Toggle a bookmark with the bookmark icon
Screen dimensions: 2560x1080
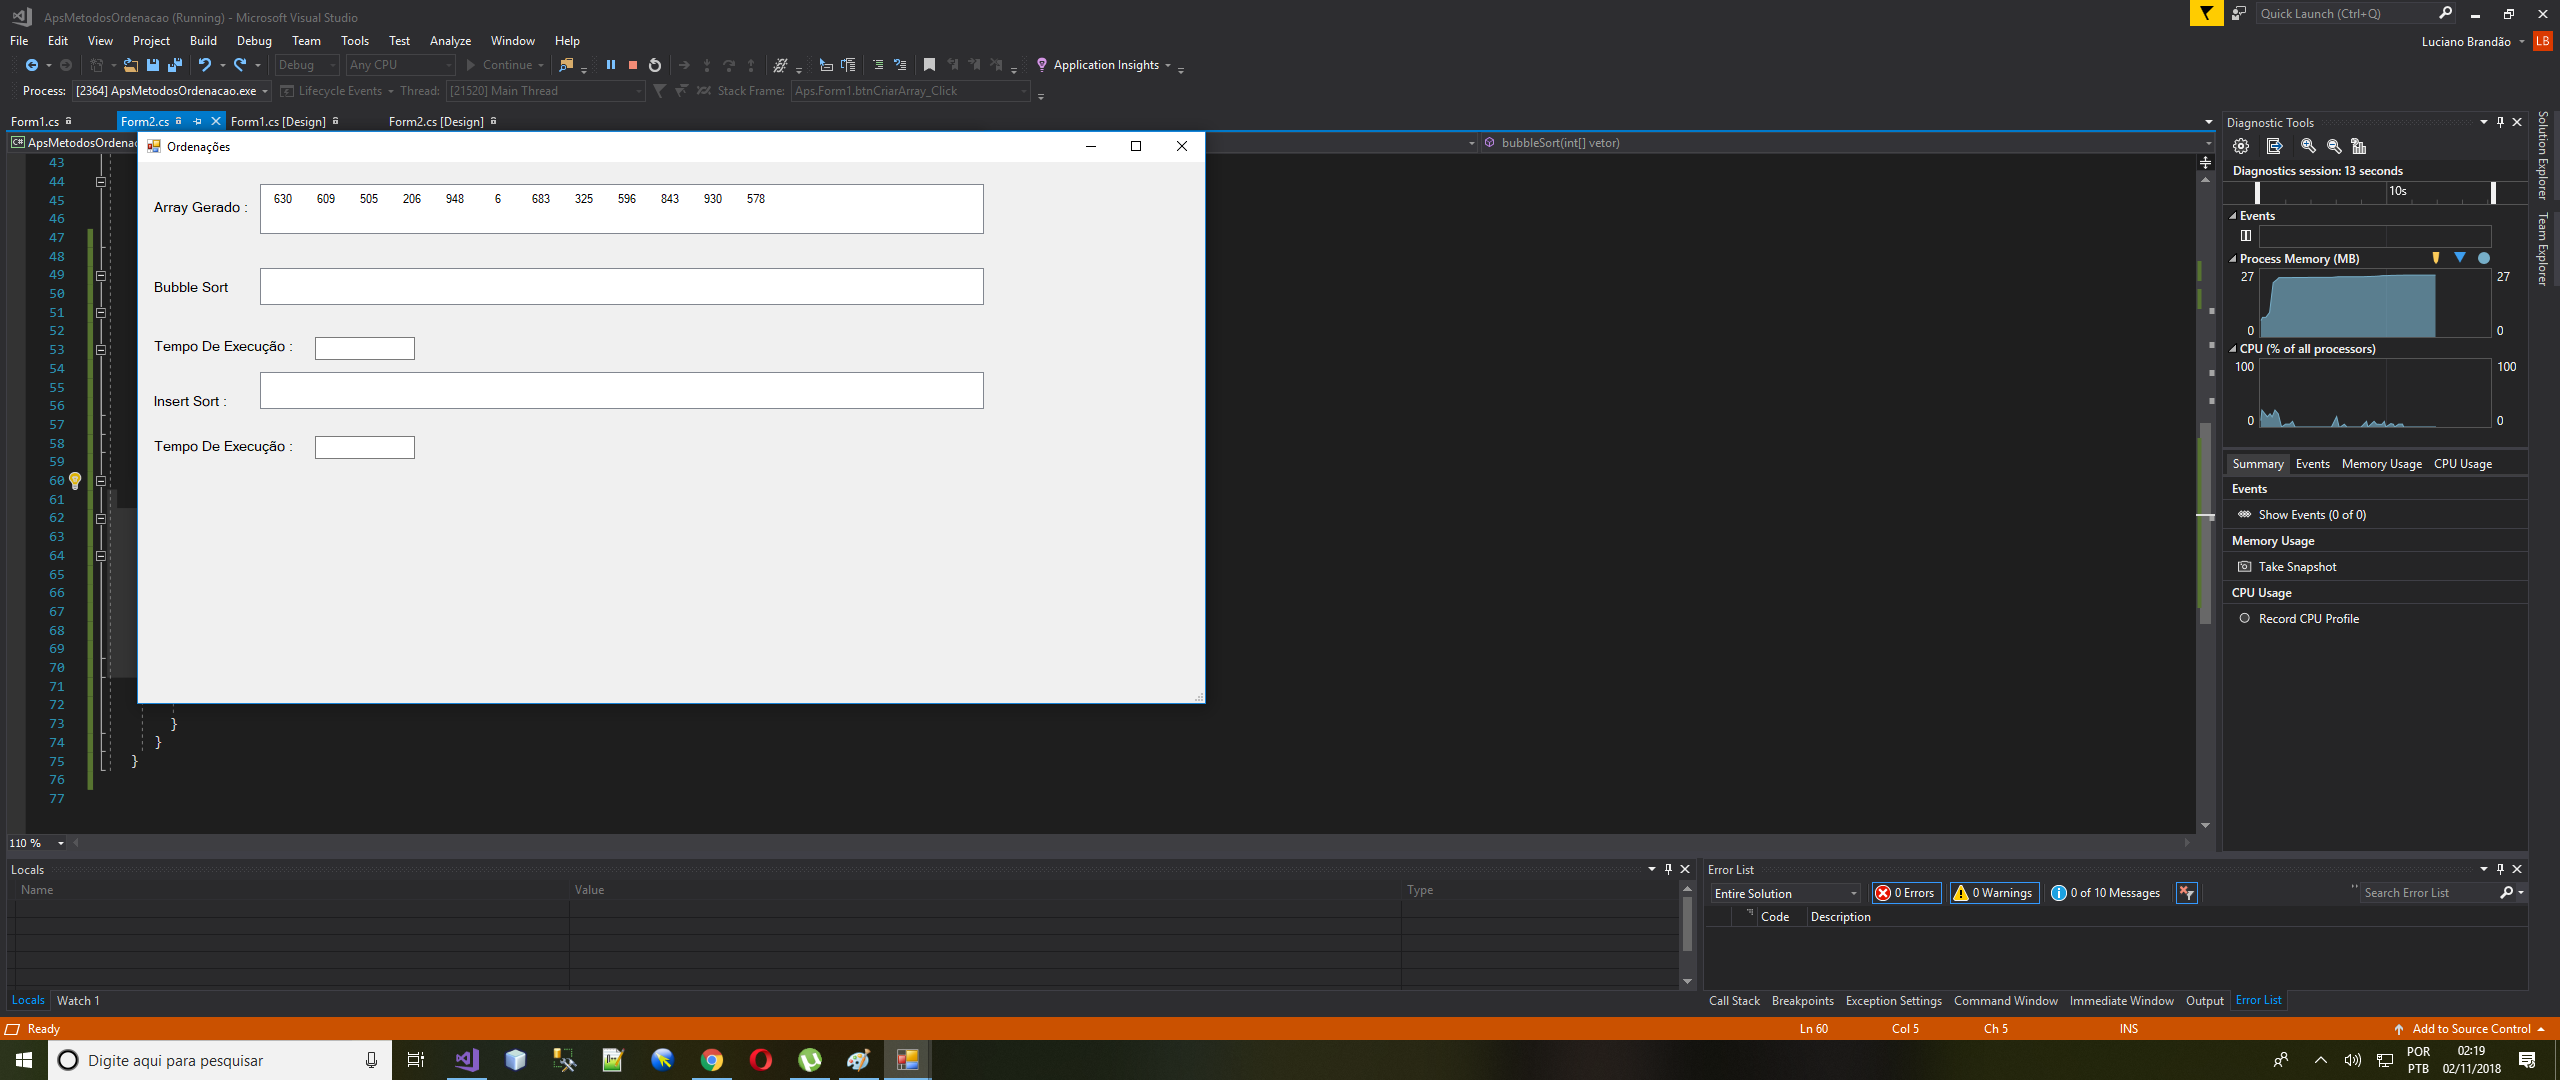coord(929,65)
